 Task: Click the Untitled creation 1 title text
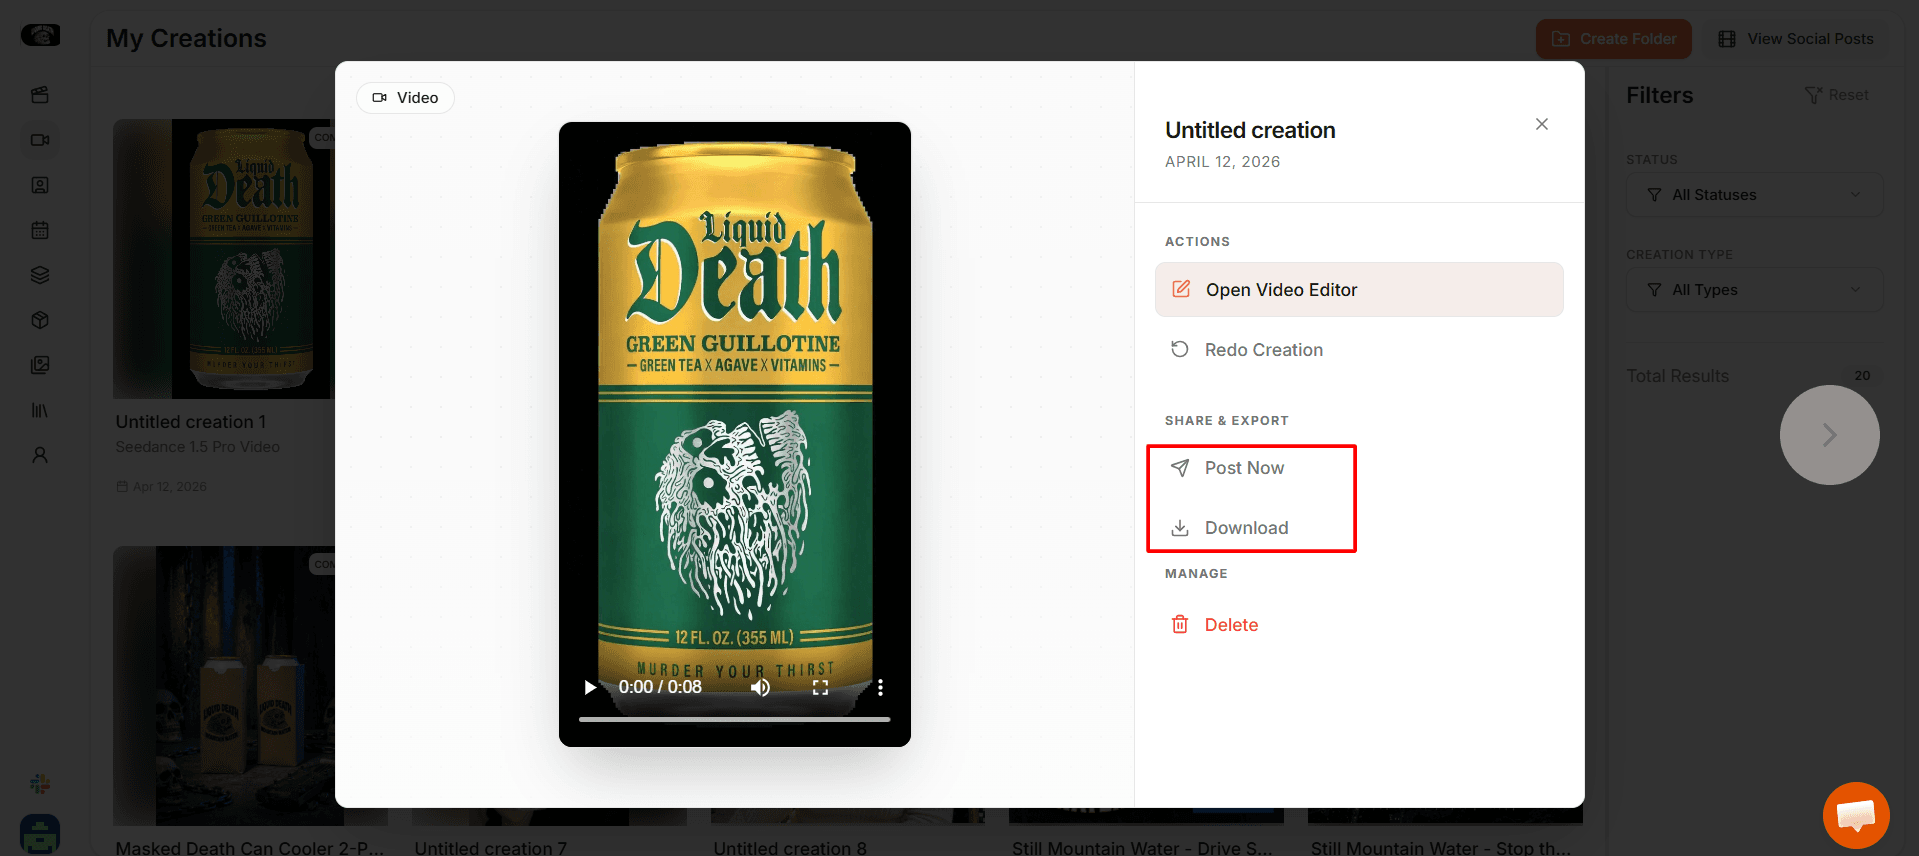pyautogui.click(x=191, y=422)
